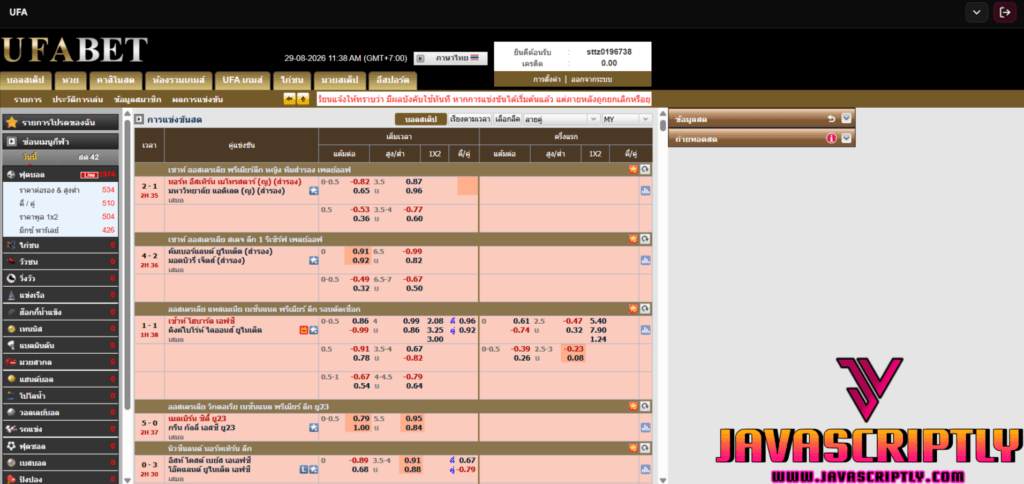
Task: Click the L icon in 0 - 3 match row
Action: pos(304,470)
